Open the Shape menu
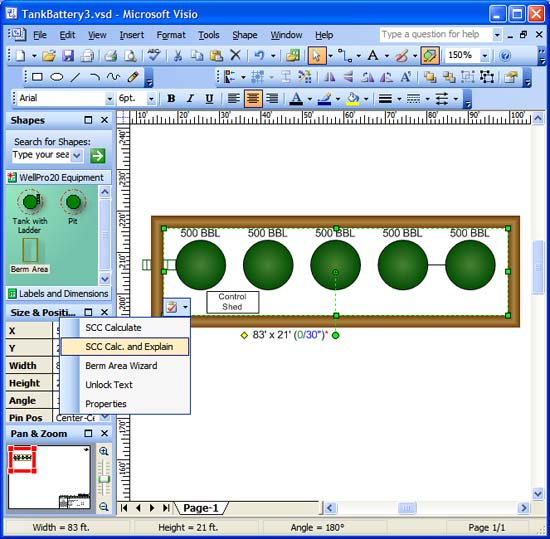The image size is (550, 539). pos(244,35)
